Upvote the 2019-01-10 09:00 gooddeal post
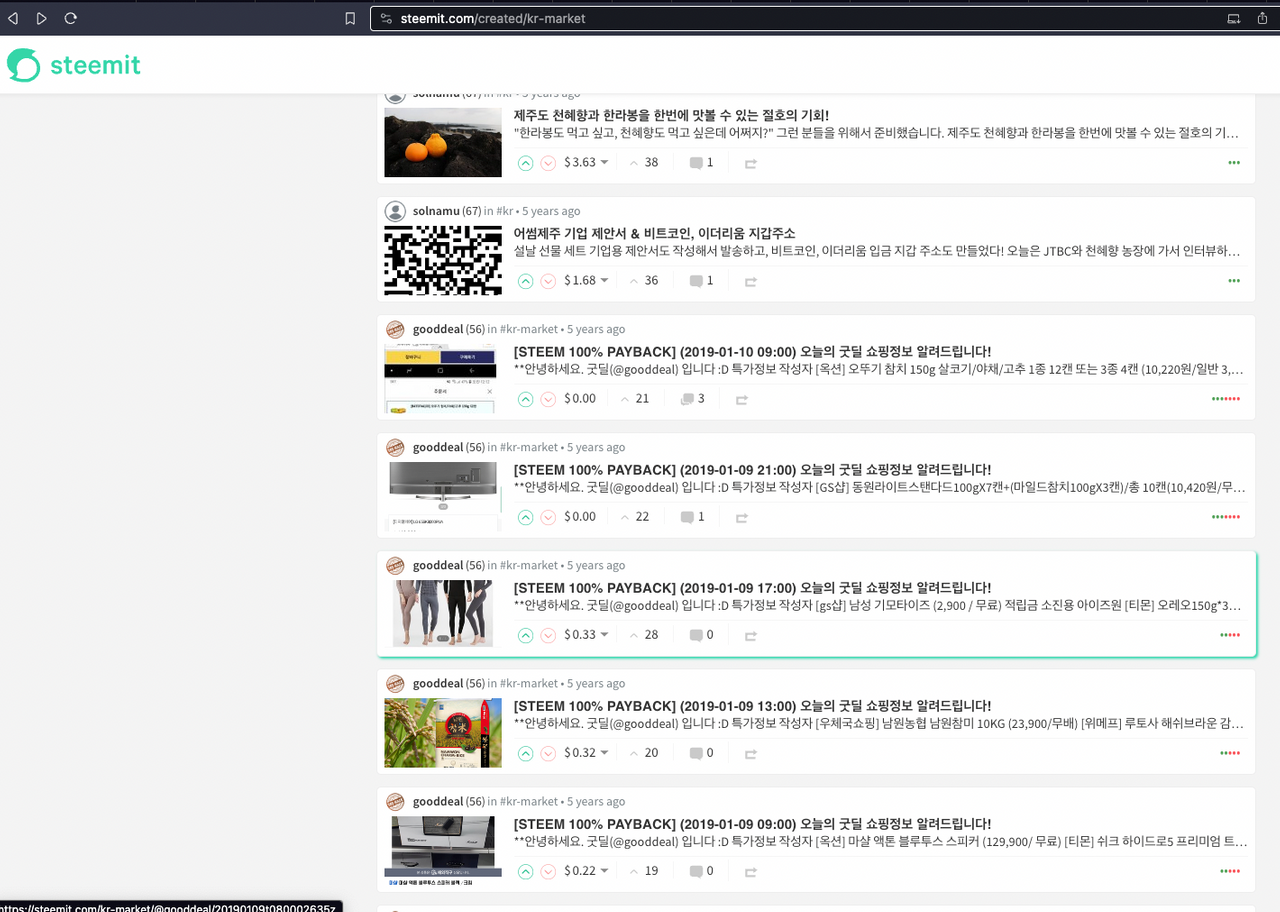 click(525, 399)
